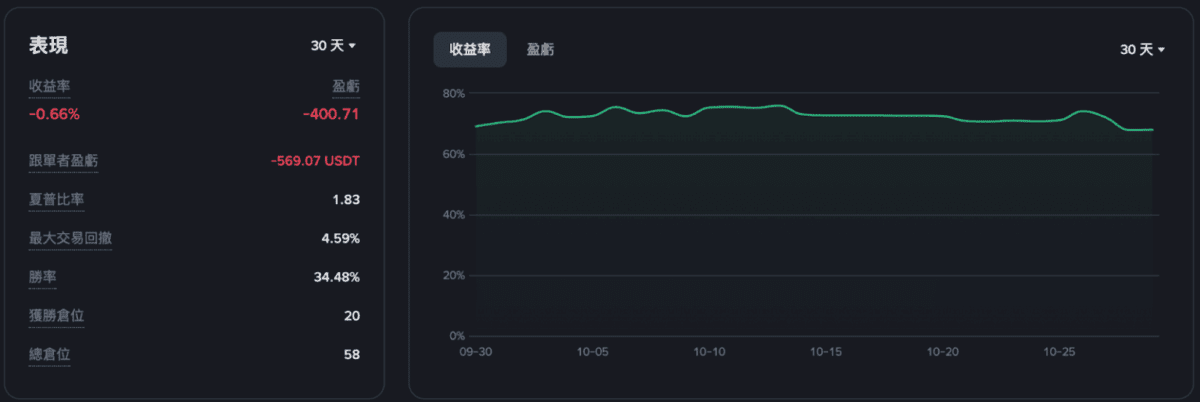Select the -0.66% return value
The height and width of the screenshot is (402, 1200).
pyautogui.click(x=54, y=114)
